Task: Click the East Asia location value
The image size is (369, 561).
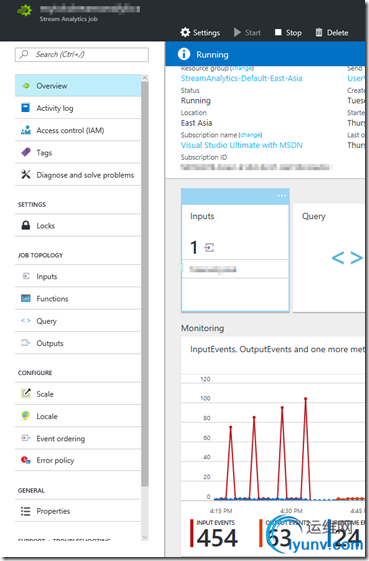Action: (196, 123)
